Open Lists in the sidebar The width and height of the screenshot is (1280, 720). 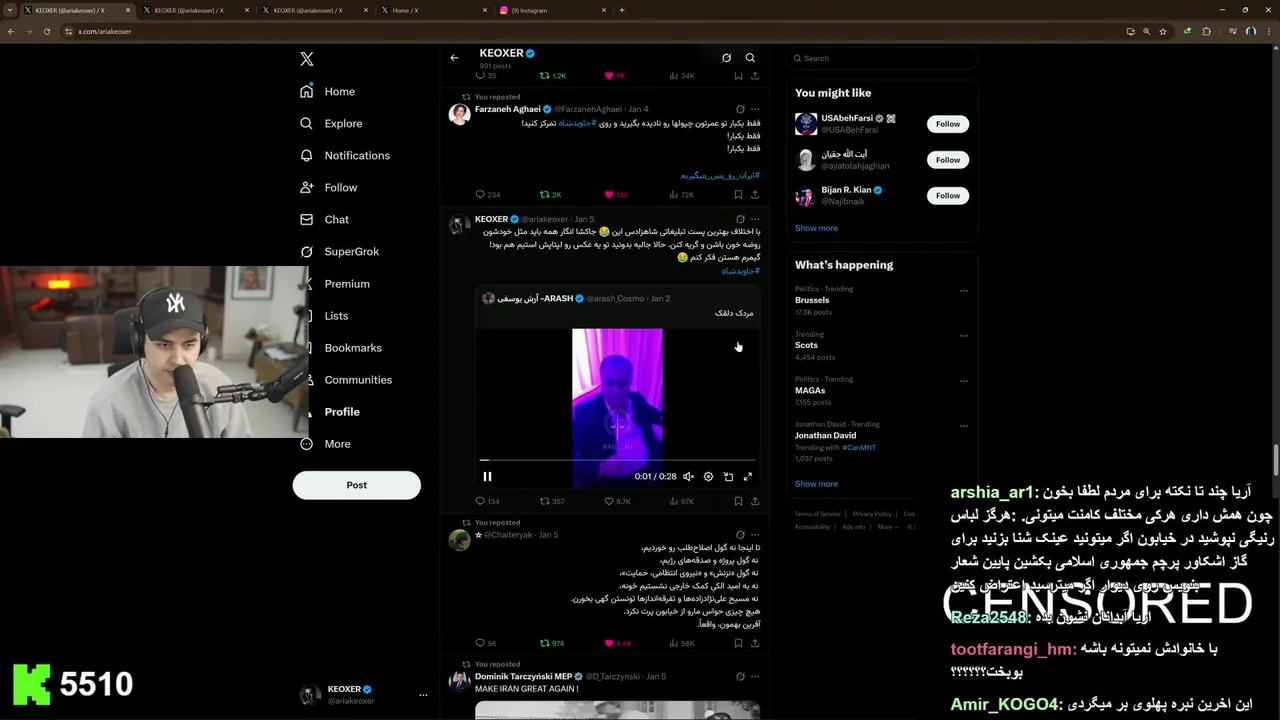pyautogui.click(x=336, y=315)
